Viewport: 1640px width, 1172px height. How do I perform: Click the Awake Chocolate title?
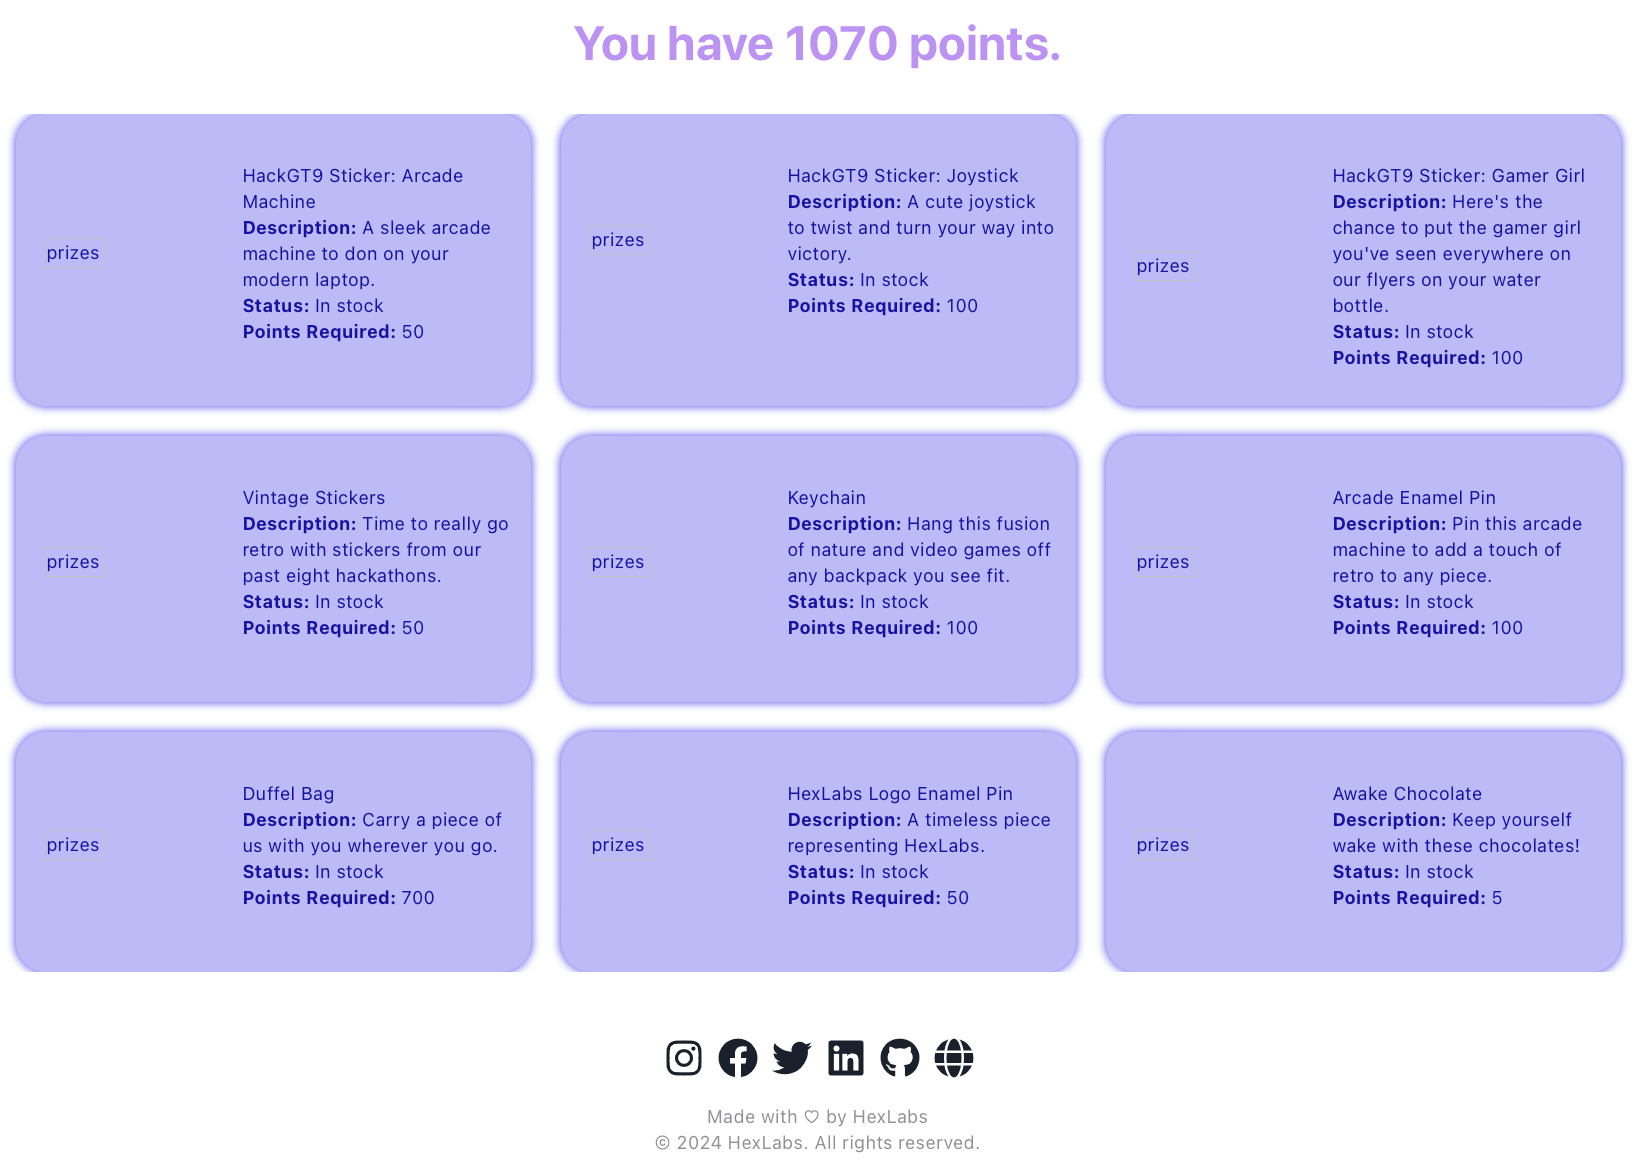[x=1407, y=794]
